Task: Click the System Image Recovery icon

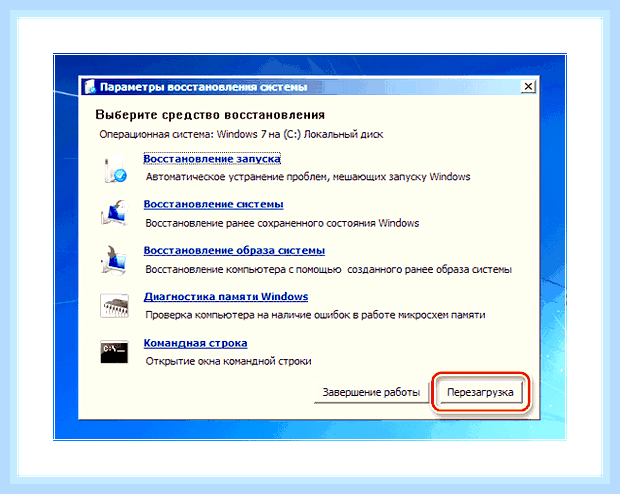Action: click(x=114, y=259)
